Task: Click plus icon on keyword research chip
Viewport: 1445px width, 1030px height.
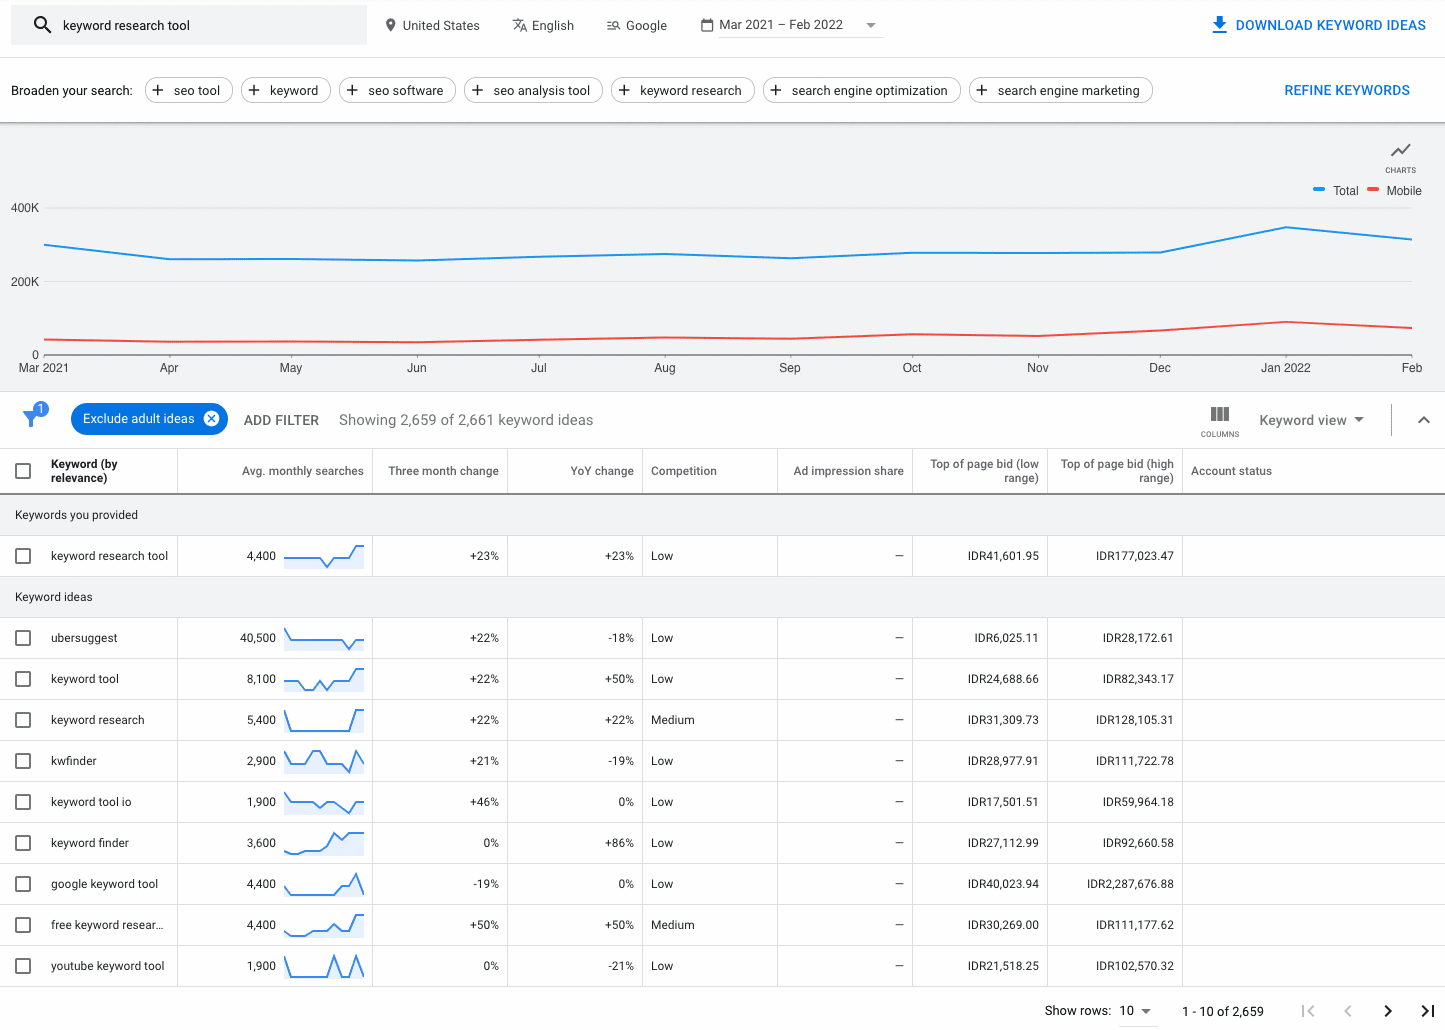Action: coord(624,90)
